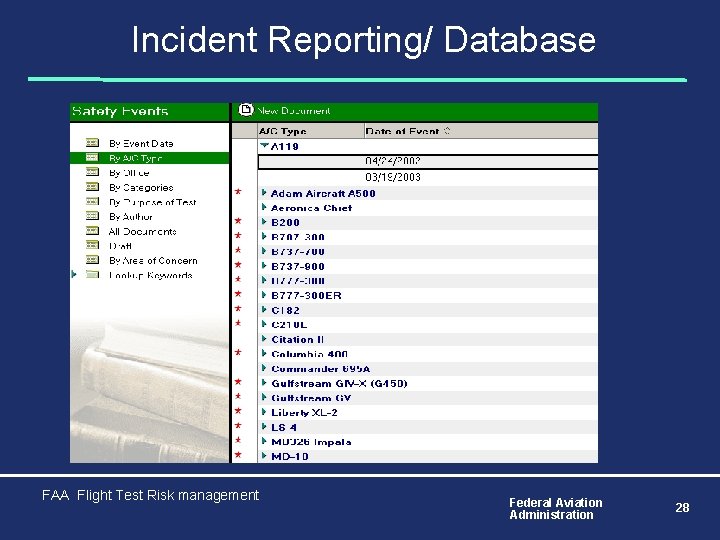Click the view icon beside By Author
The image size is (720, 540).
(x=92, y=216)
